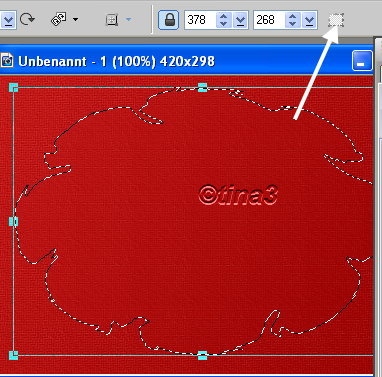Image resolution: width=382 pixels, height=377 pixels.
Task: Decrease width with the down arrow beside 378
Action: point(224,24)
